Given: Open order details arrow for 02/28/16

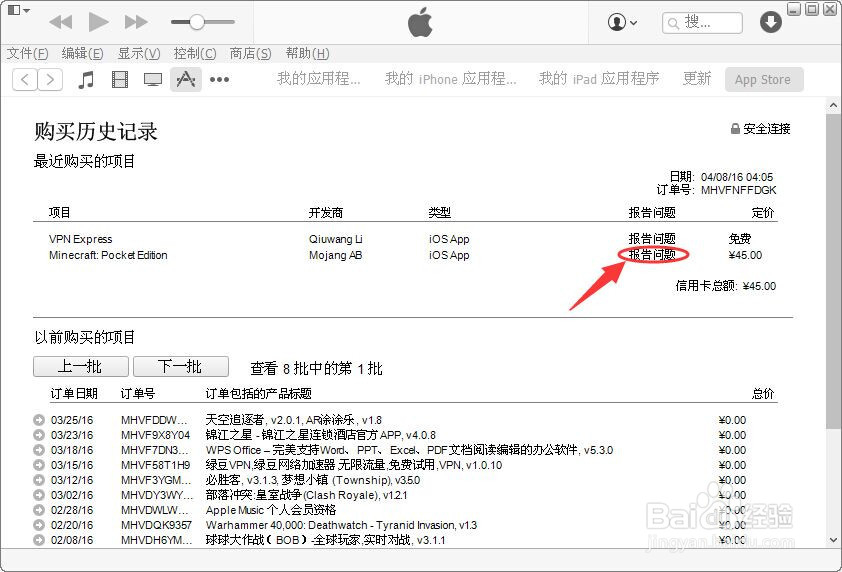Looking at the screenshot, I should pyautogui.click(x=39, y=510).
